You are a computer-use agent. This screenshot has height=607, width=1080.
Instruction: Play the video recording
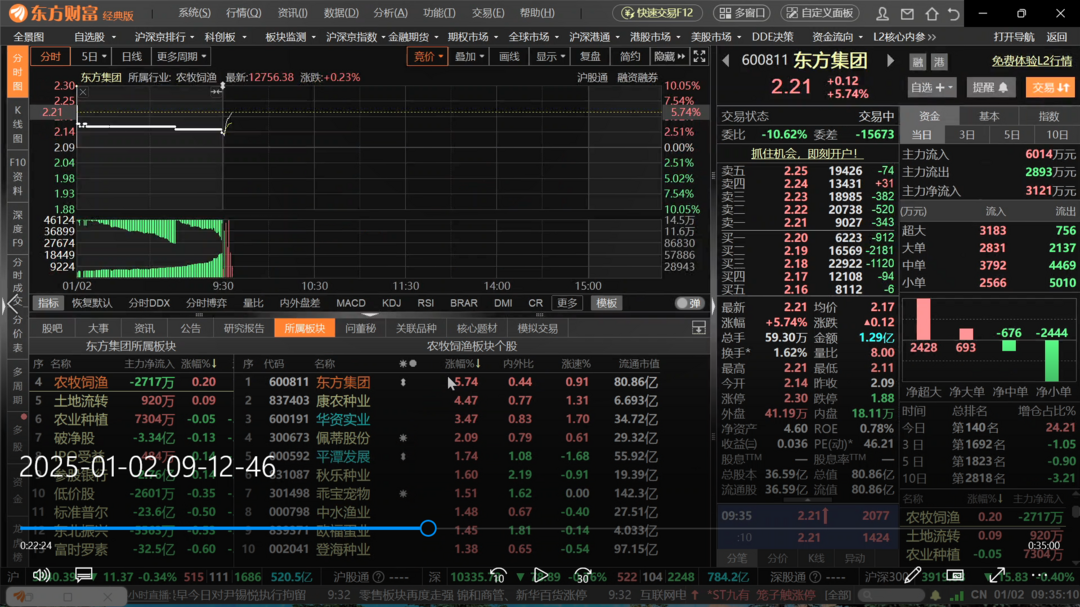click(541, 575)
